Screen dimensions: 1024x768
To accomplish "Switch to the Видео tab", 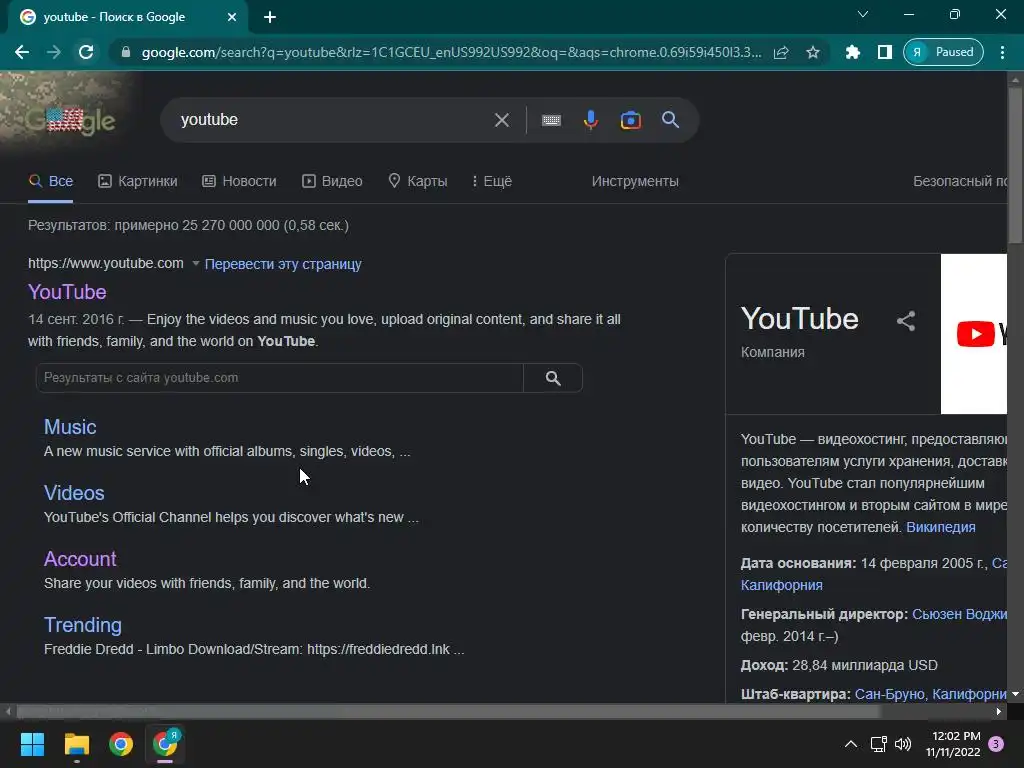I will (x=332, y=182).
